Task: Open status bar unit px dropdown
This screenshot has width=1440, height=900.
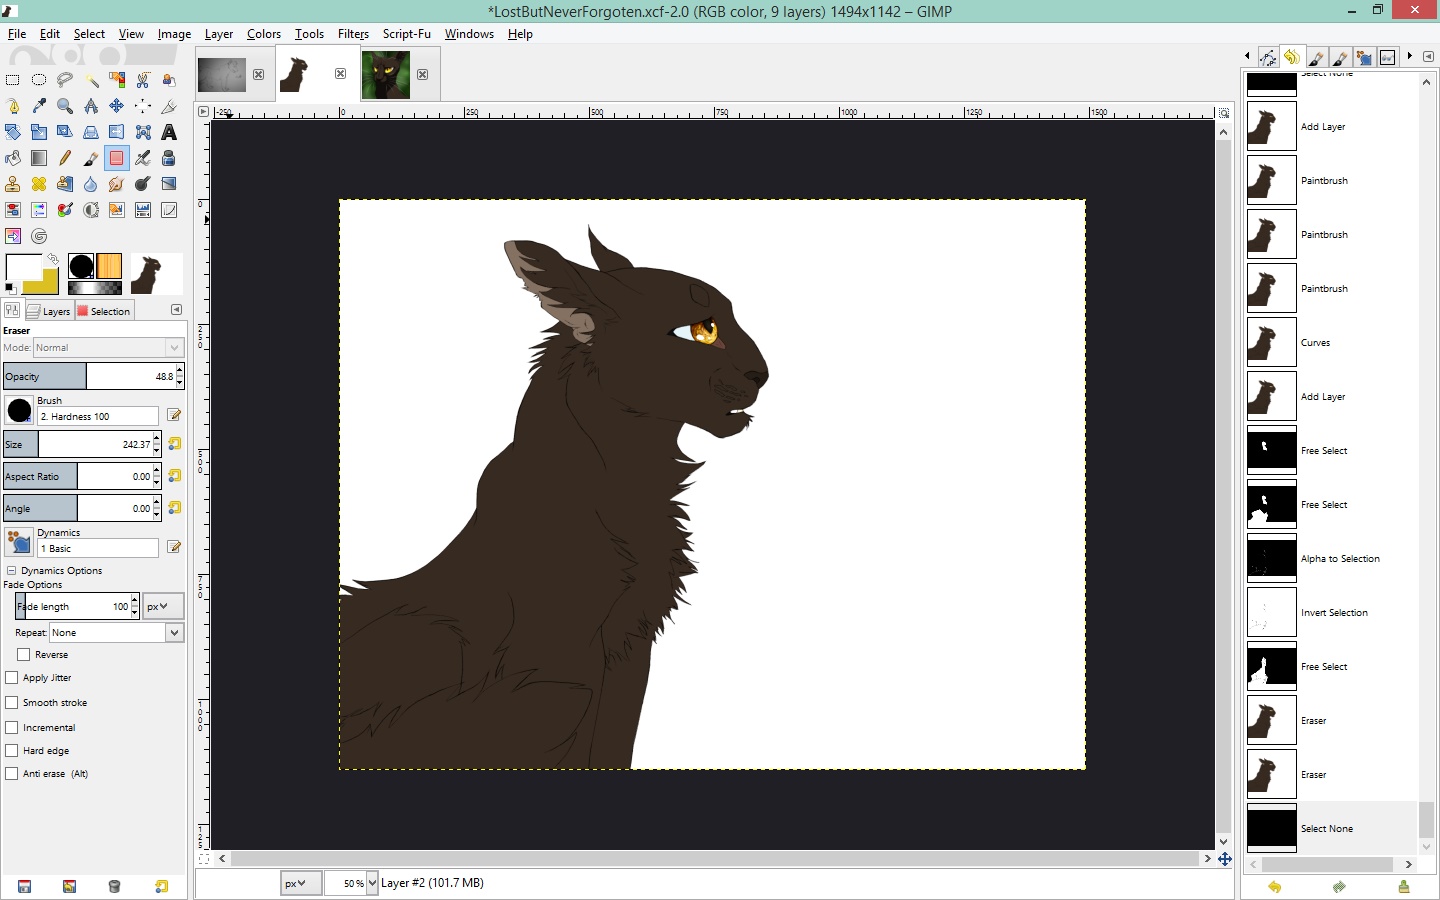Action: click(301, 883)
